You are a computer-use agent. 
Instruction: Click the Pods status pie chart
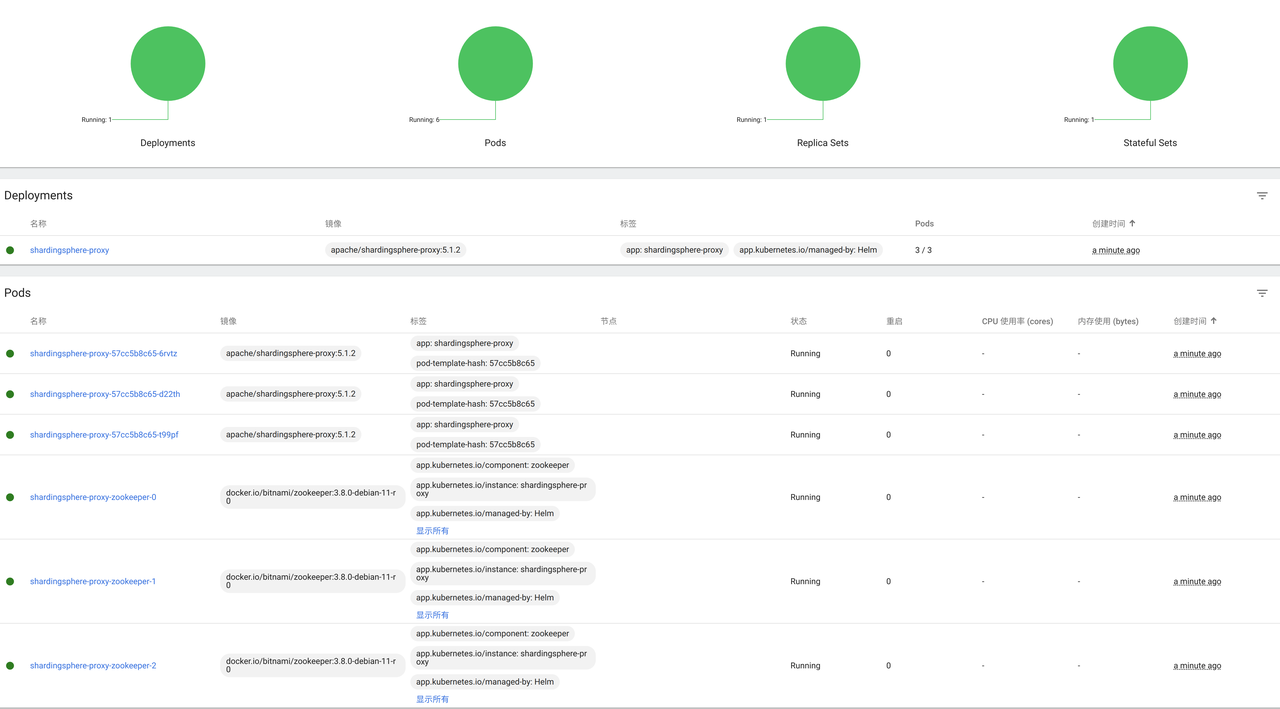[495, 62]
